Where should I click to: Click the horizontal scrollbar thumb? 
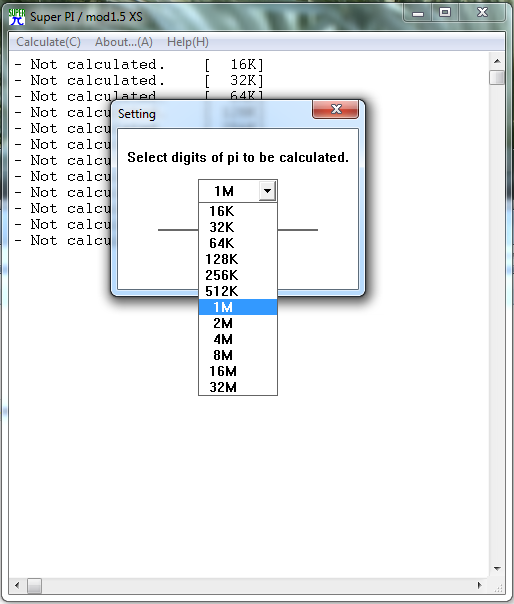[x=34, y=586]
